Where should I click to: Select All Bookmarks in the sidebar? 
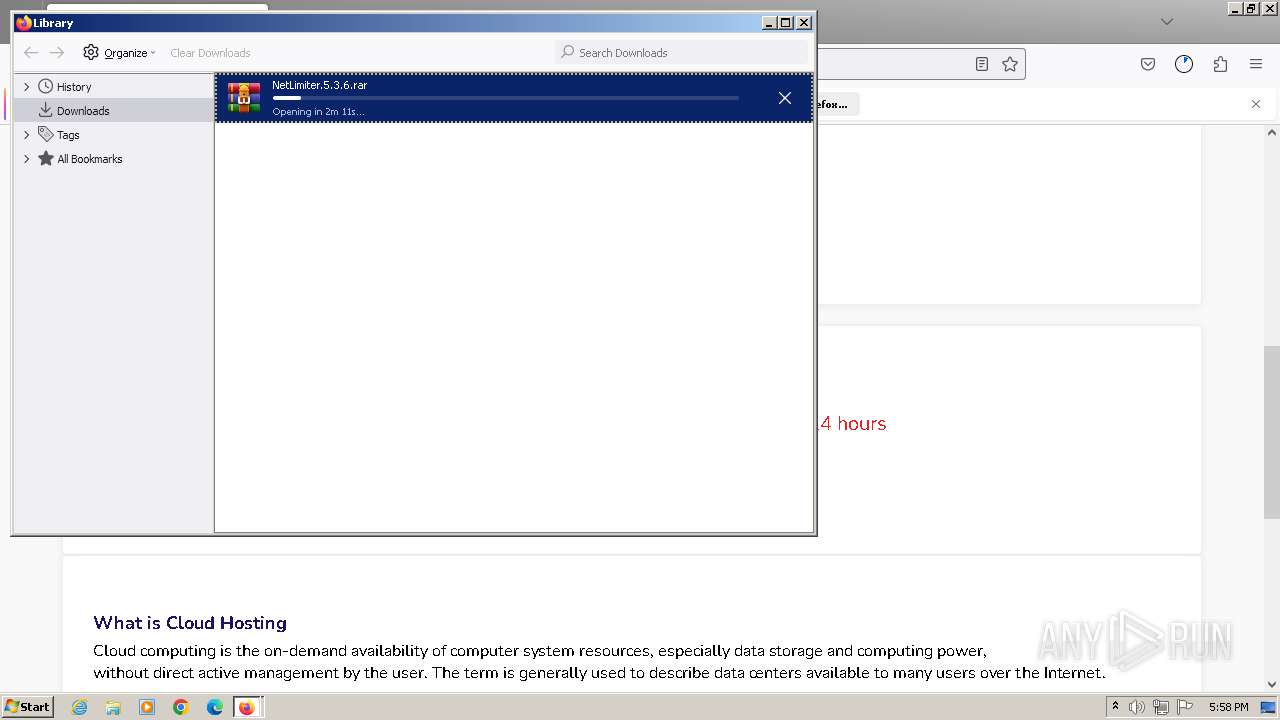tap(90, 159)
